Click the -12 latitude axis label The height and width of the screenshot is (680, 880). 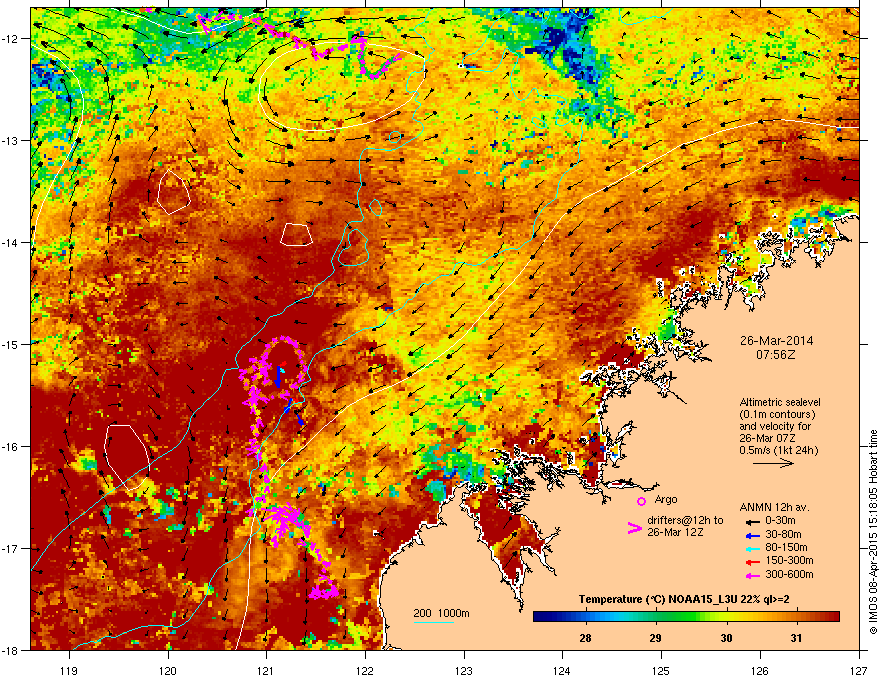[11, 39]
